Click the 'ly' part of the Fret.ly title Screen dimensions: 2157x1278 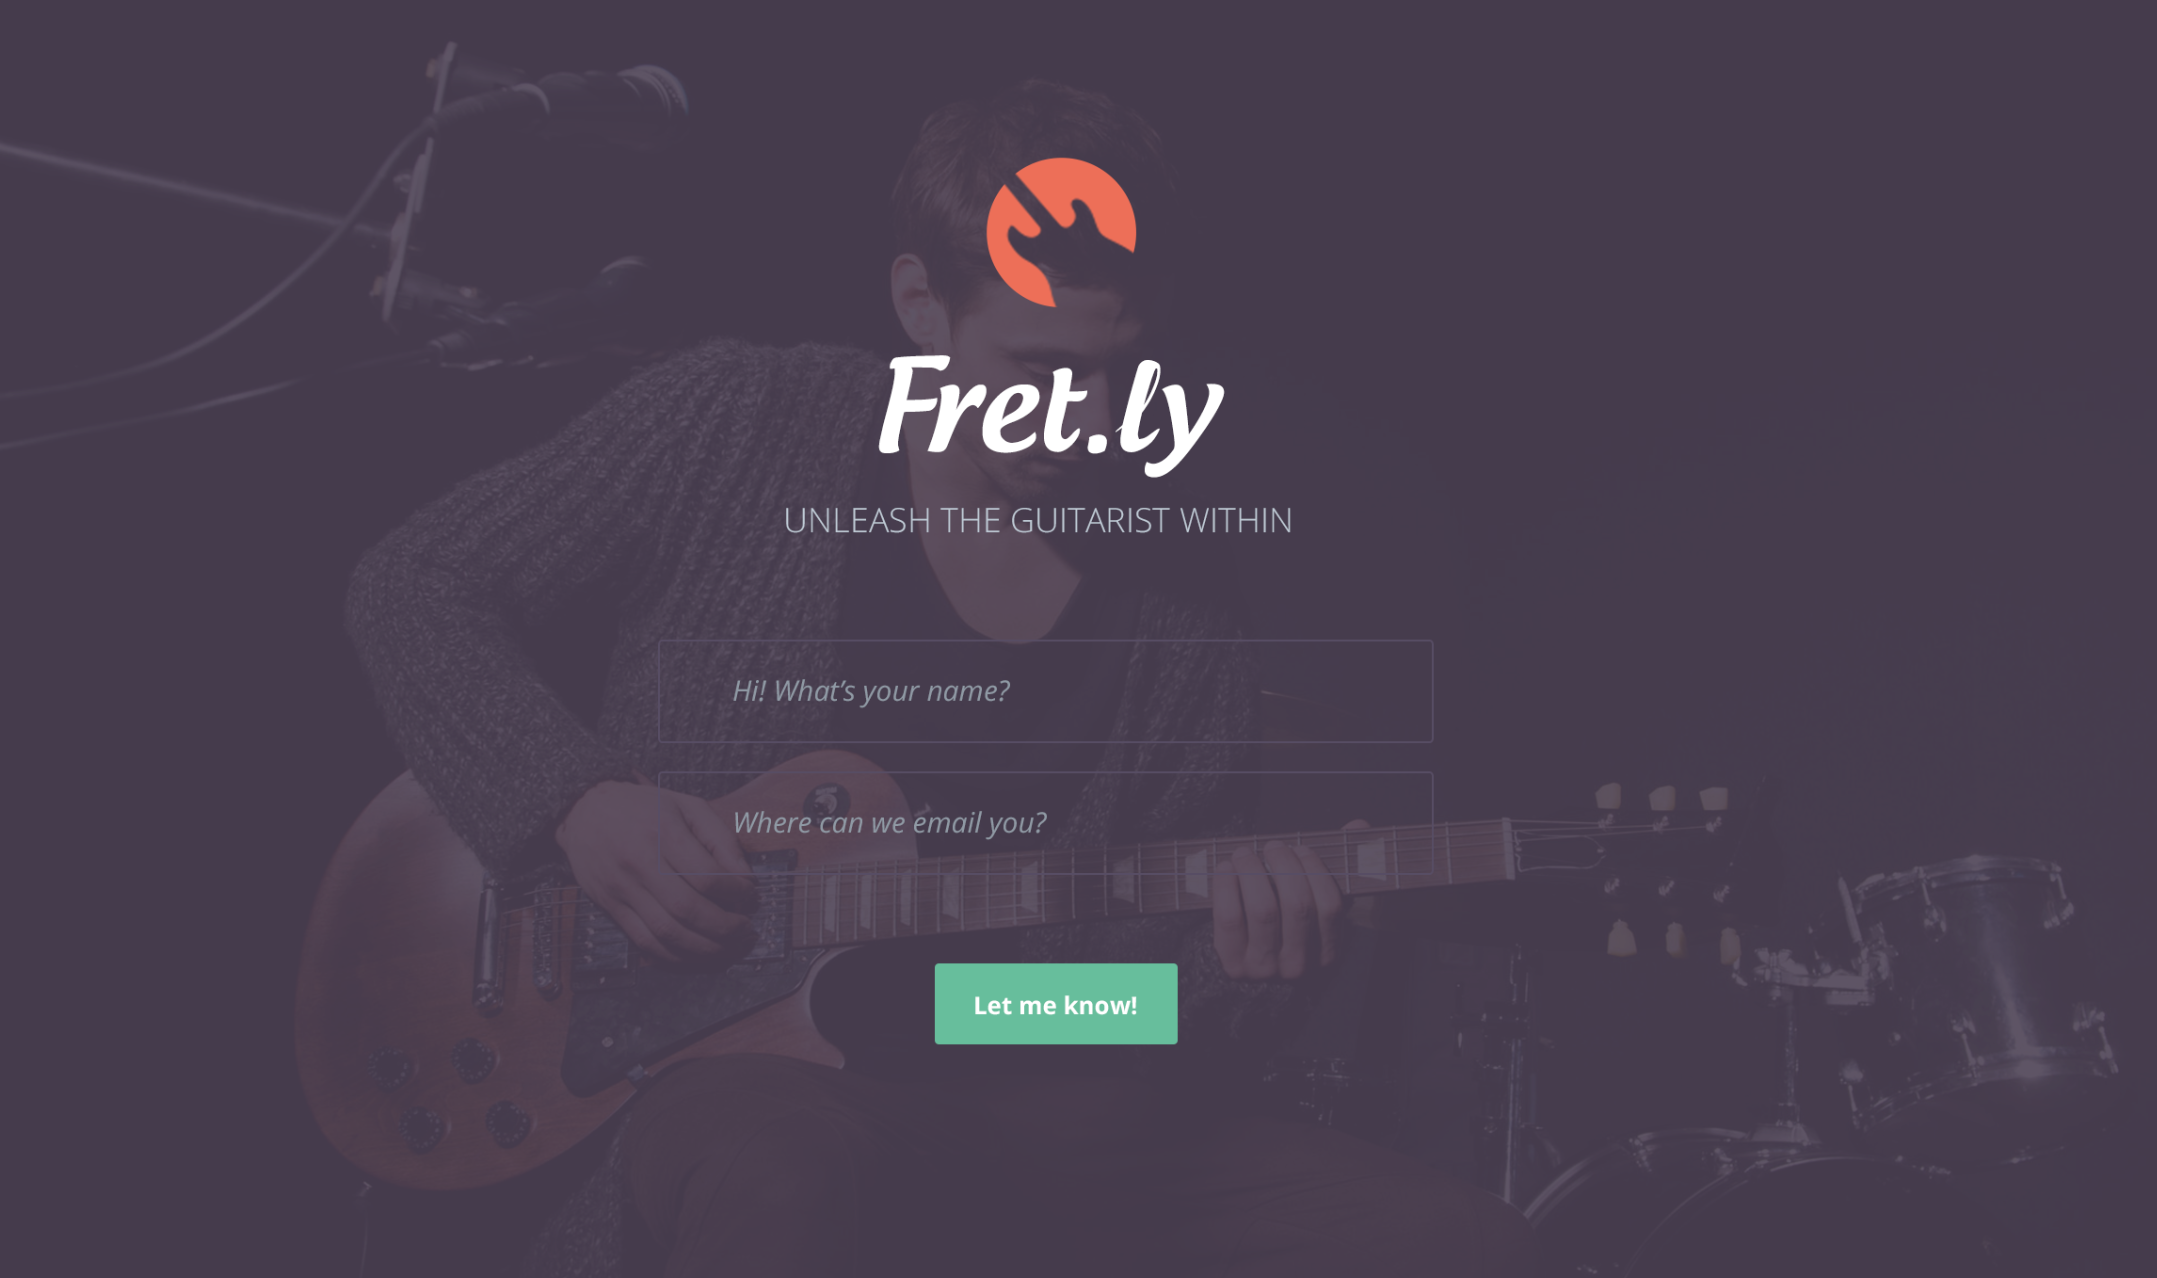click(1171, 418)
